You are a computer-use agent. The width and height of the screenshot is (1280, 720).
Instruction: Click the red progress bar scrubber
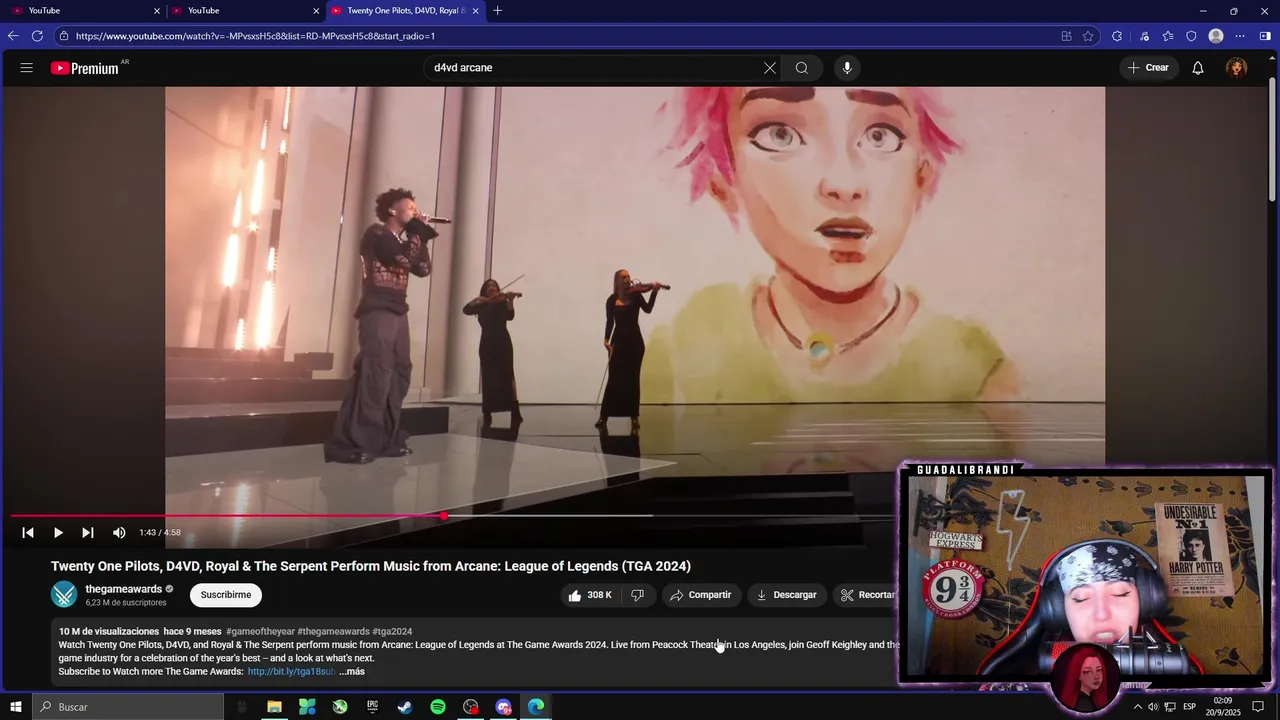443,516
